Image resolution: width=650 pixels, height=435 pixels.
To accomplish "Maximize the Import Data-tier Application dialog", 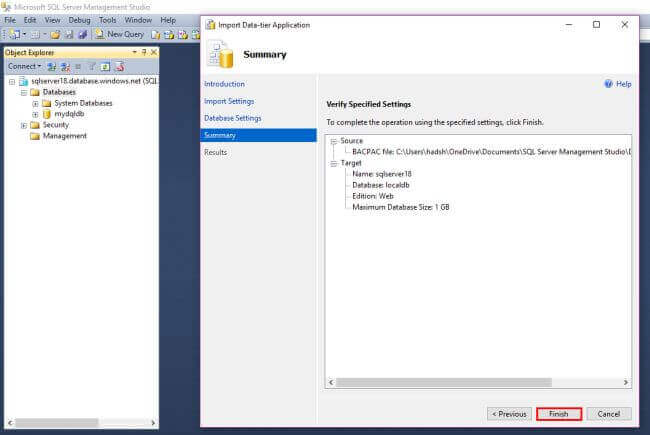I will tap(596, 25).
